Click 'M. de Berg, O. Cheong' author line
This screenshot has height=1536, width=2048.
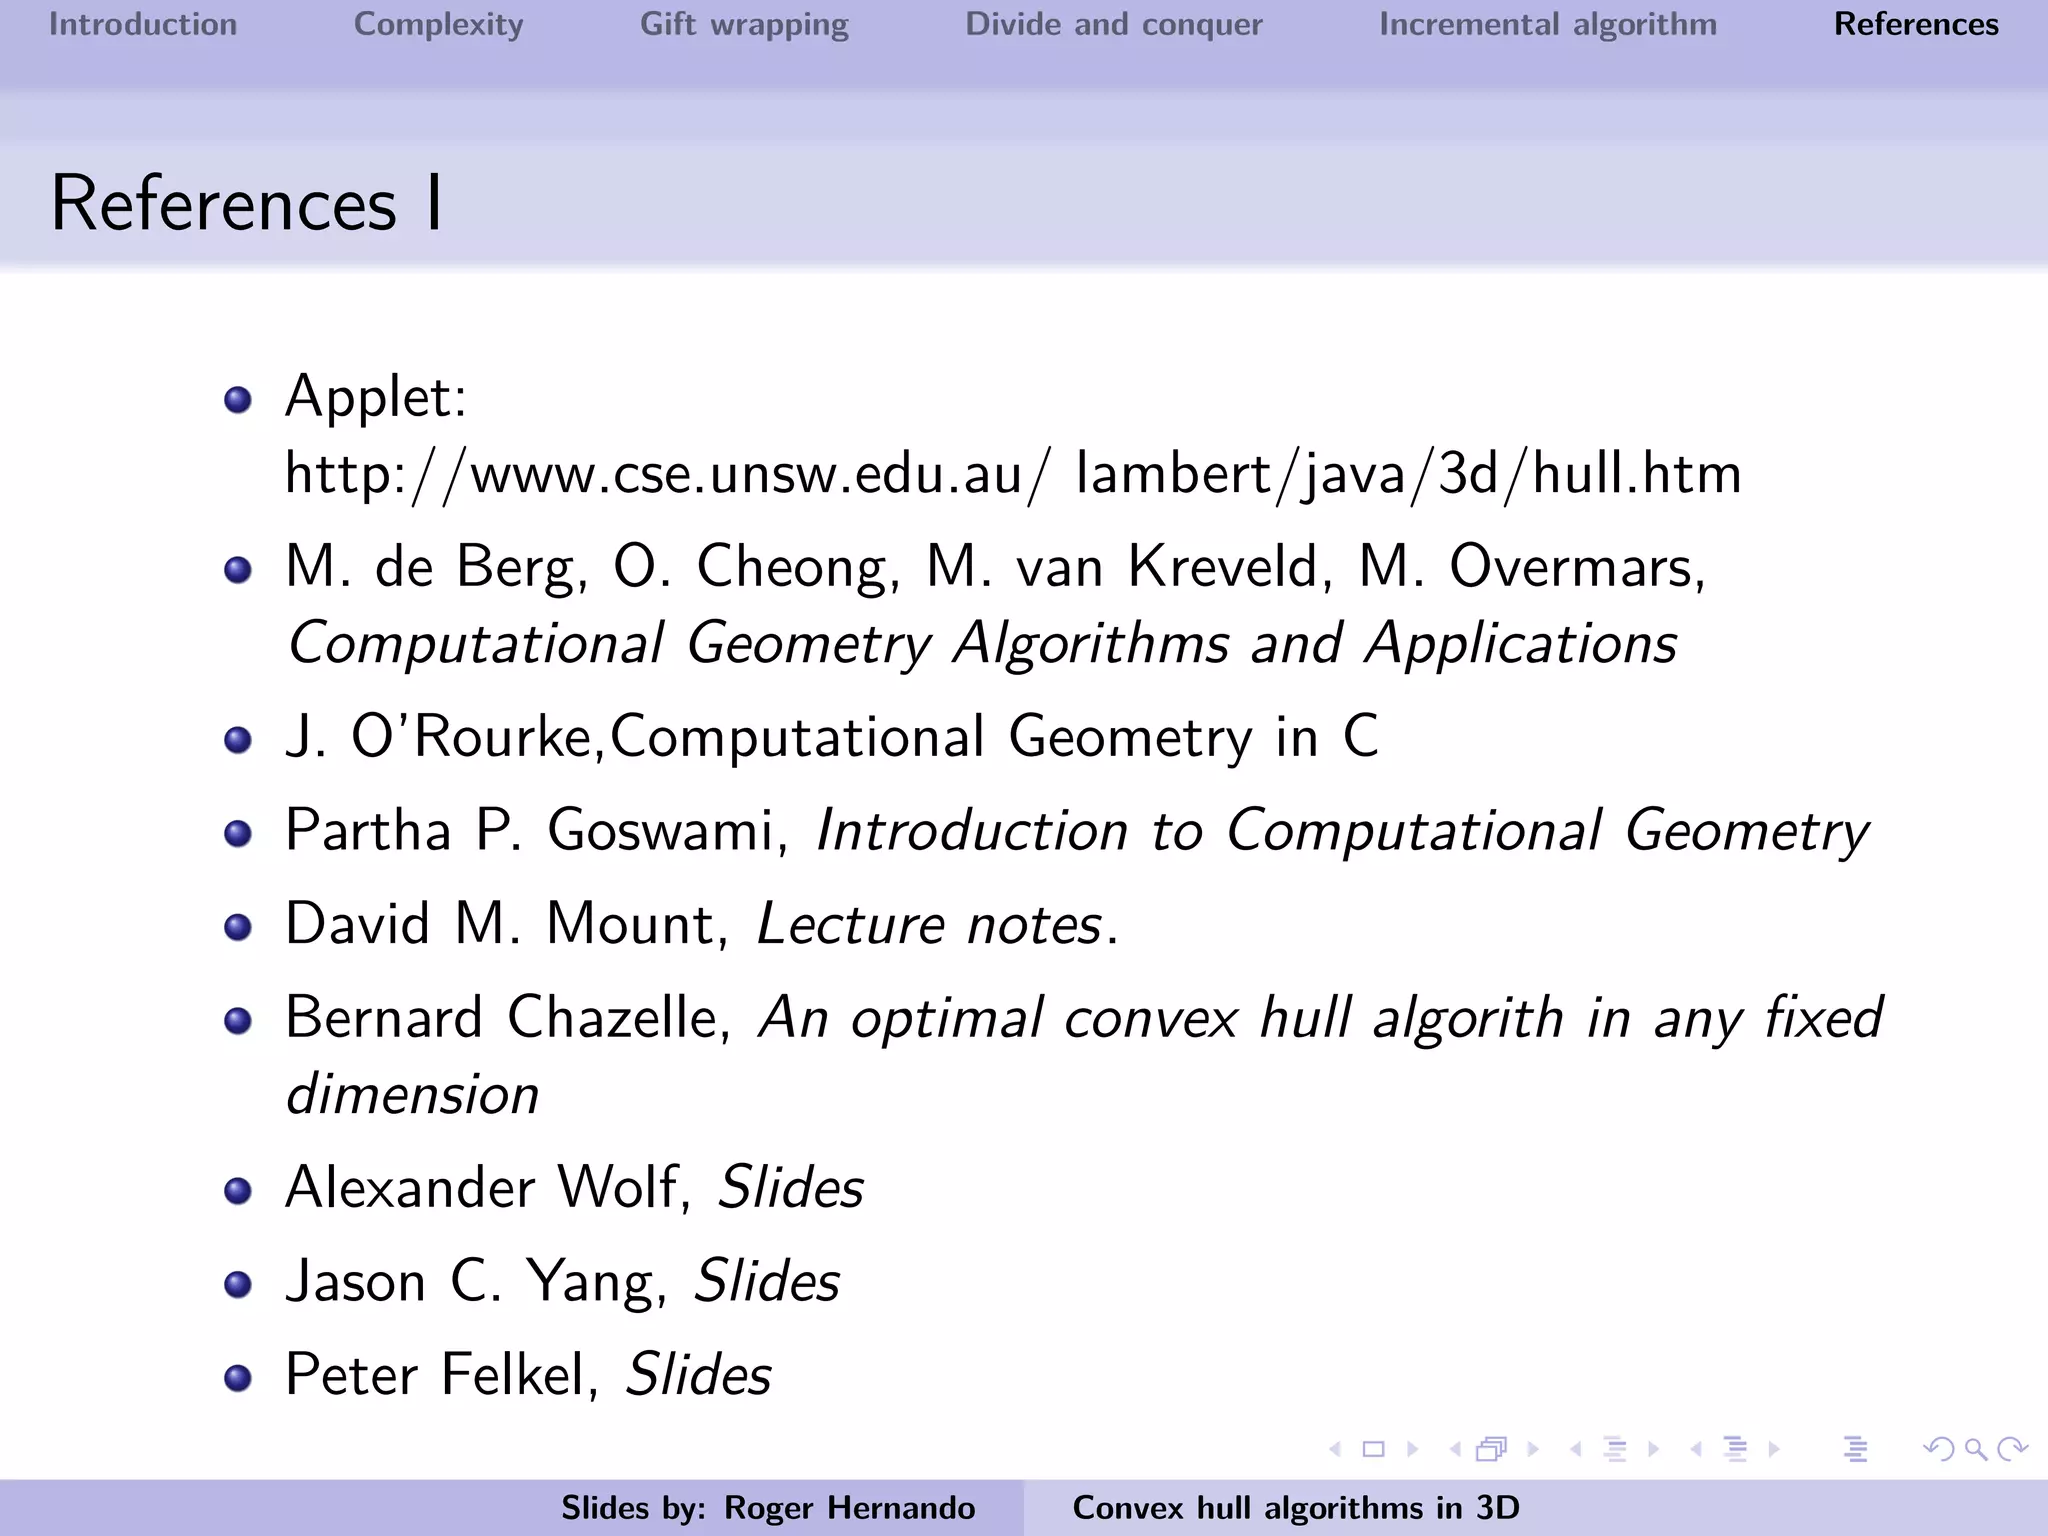tap(995, 568)
